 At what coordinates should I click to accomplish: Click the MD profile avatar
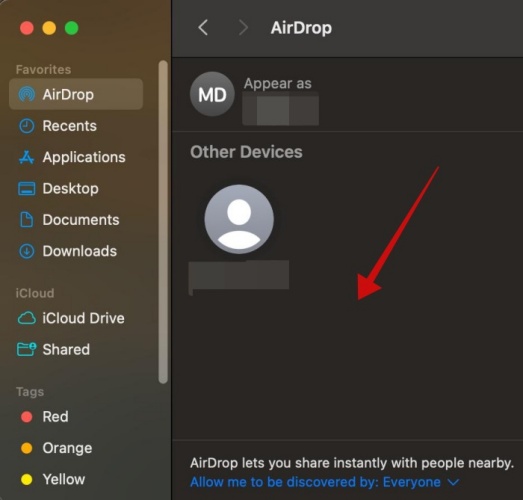click(212, 94)
